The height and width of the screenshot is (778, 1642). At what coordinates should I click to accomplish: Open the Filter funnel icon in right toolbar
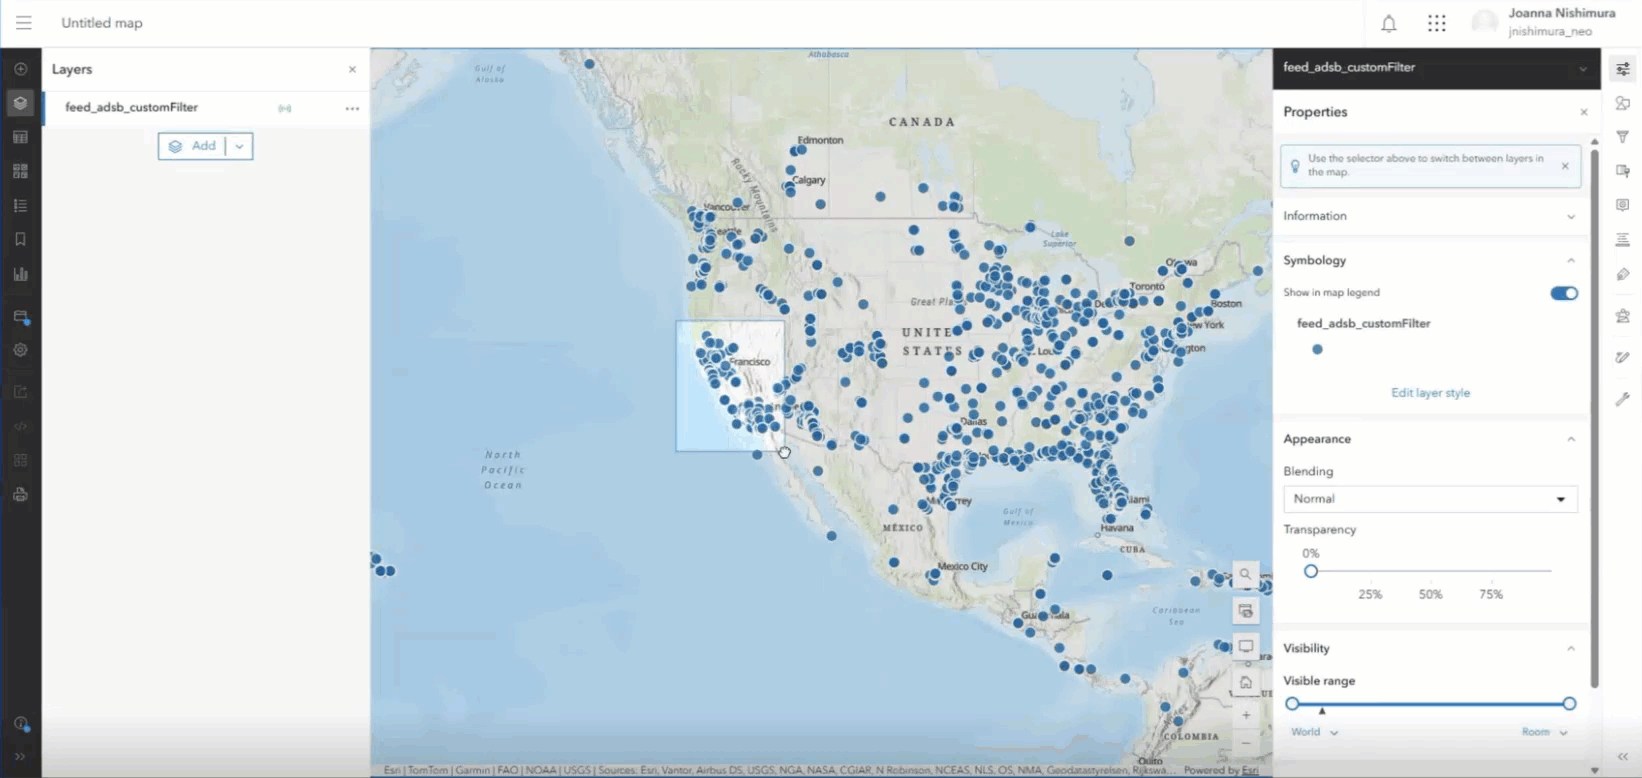tap(1622, 137)
